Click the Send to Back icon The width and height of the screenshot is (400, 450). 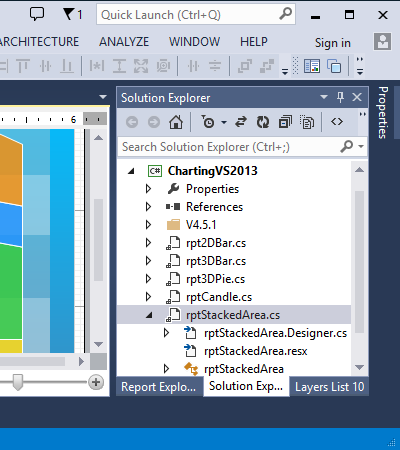267,66
